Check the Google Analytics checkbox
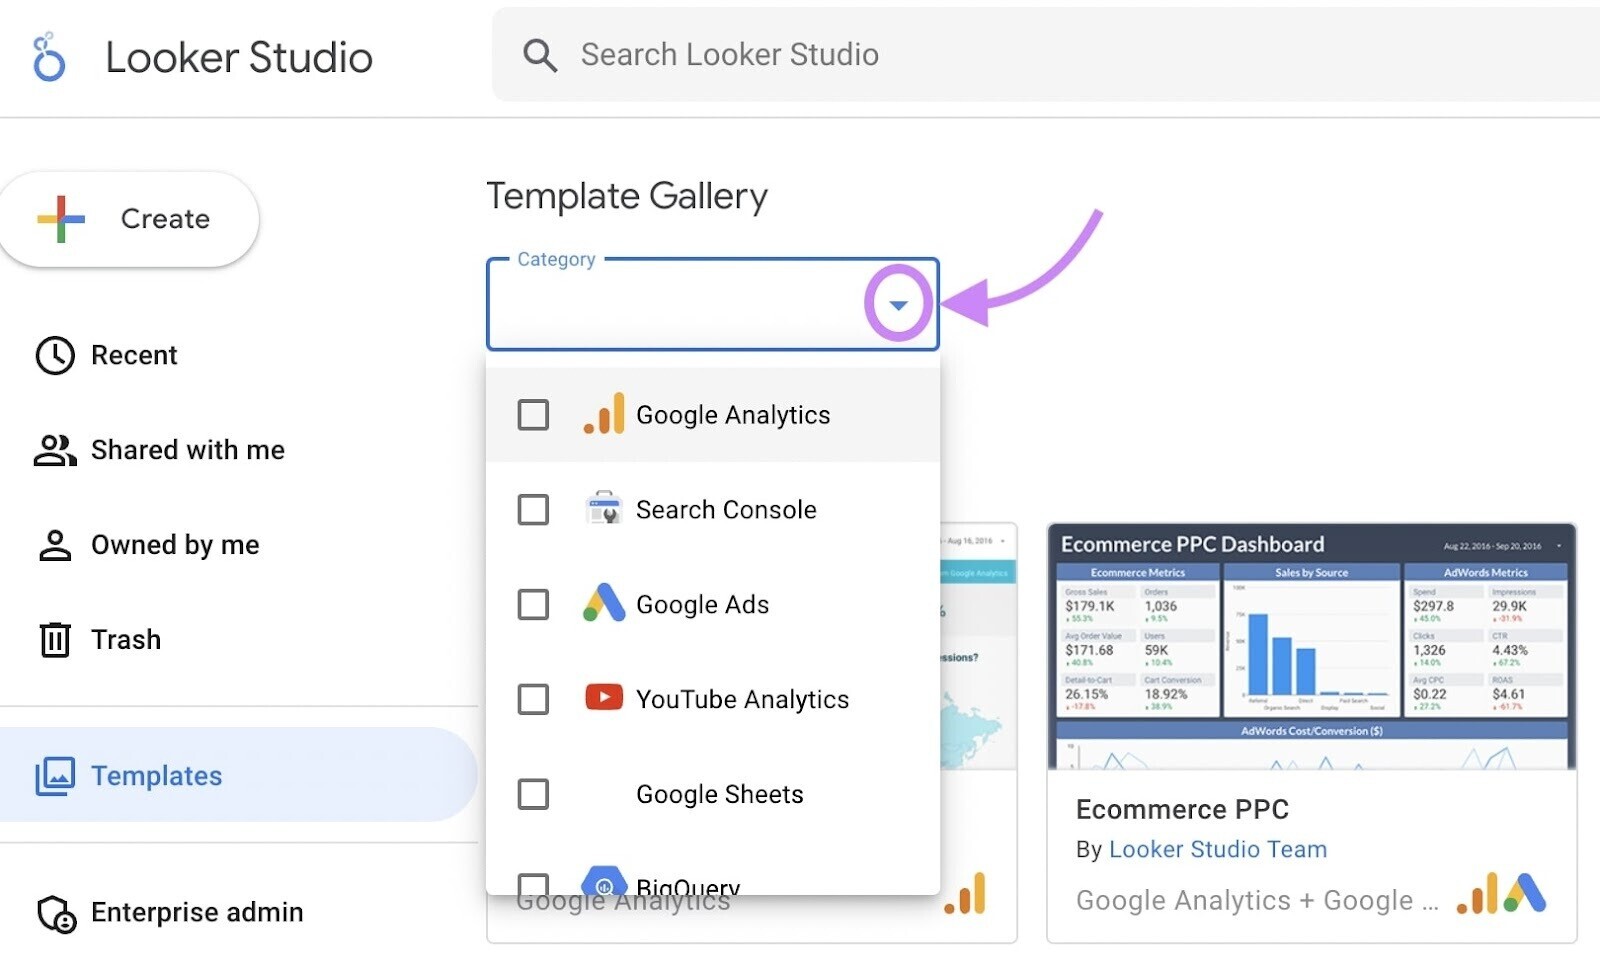 532,413
